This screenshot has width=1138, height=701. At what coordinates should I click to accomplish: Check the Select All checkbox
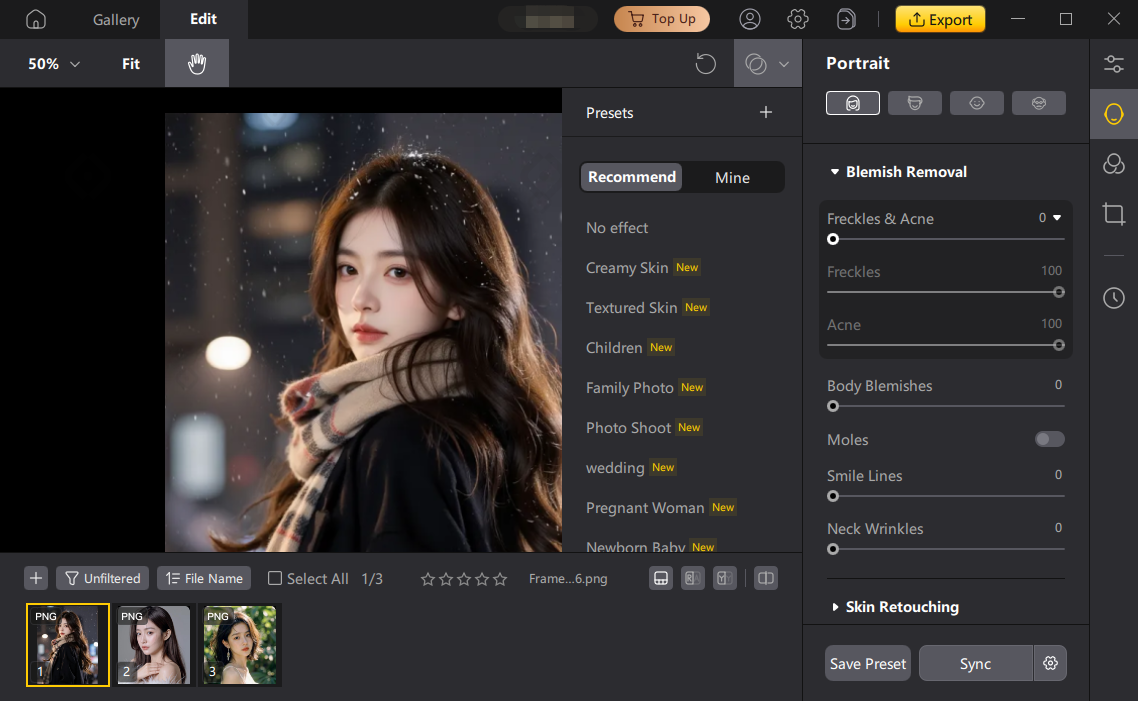click(x=273, y=578)
